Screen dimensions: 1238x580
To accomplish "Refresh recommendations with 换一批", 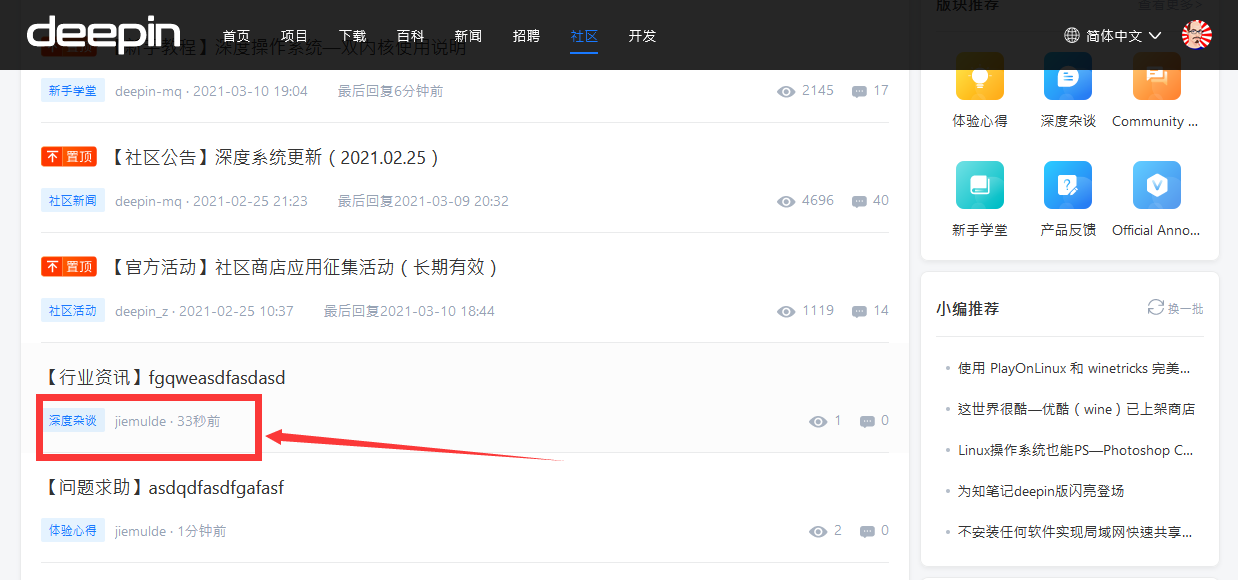I will (1176, 308).
